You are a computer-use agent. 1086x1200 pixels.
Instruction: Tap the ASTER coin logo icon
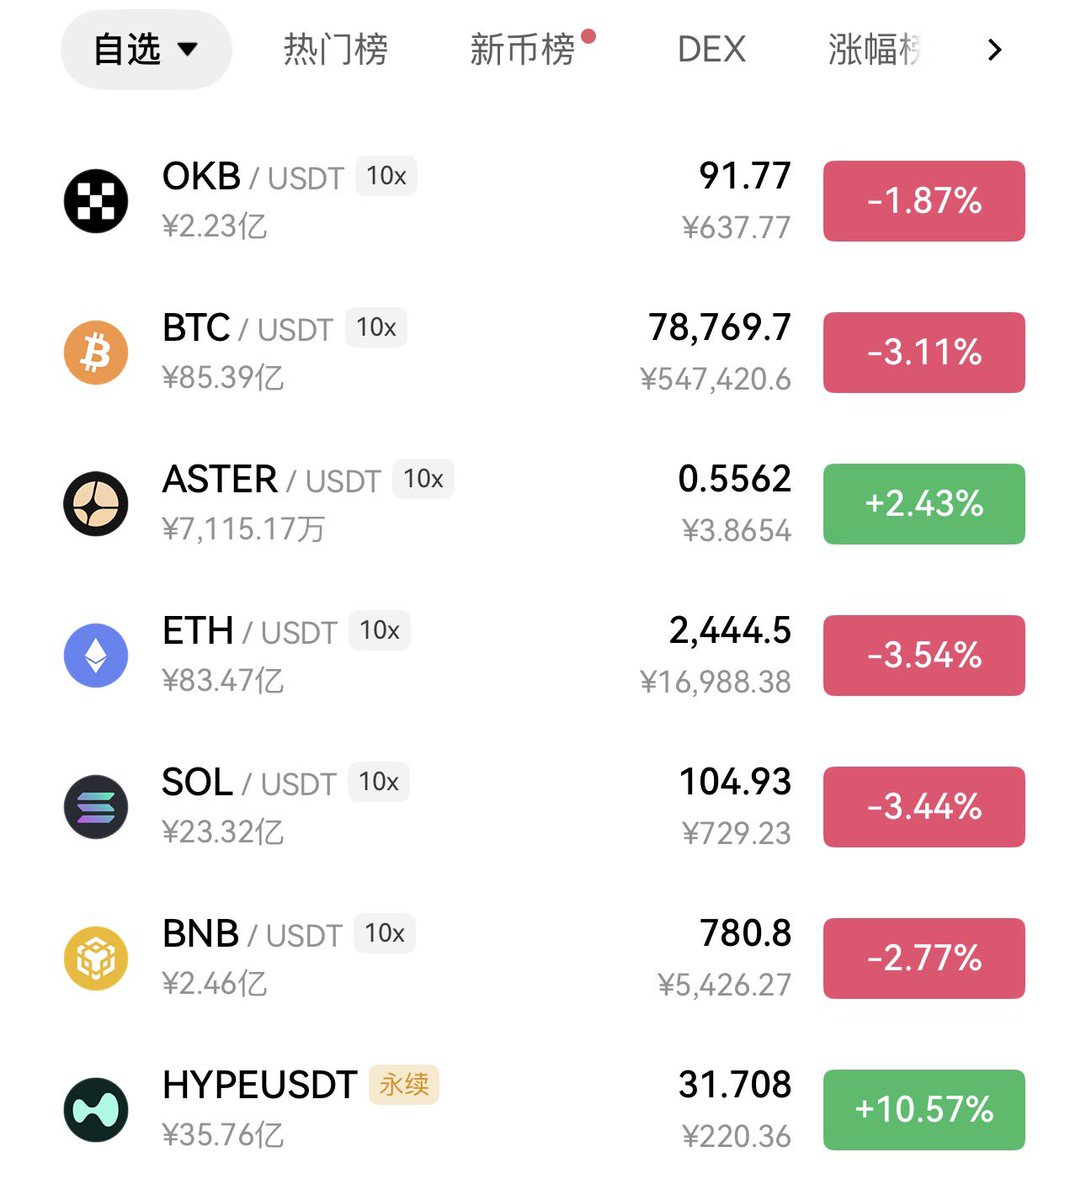point(96,504)
